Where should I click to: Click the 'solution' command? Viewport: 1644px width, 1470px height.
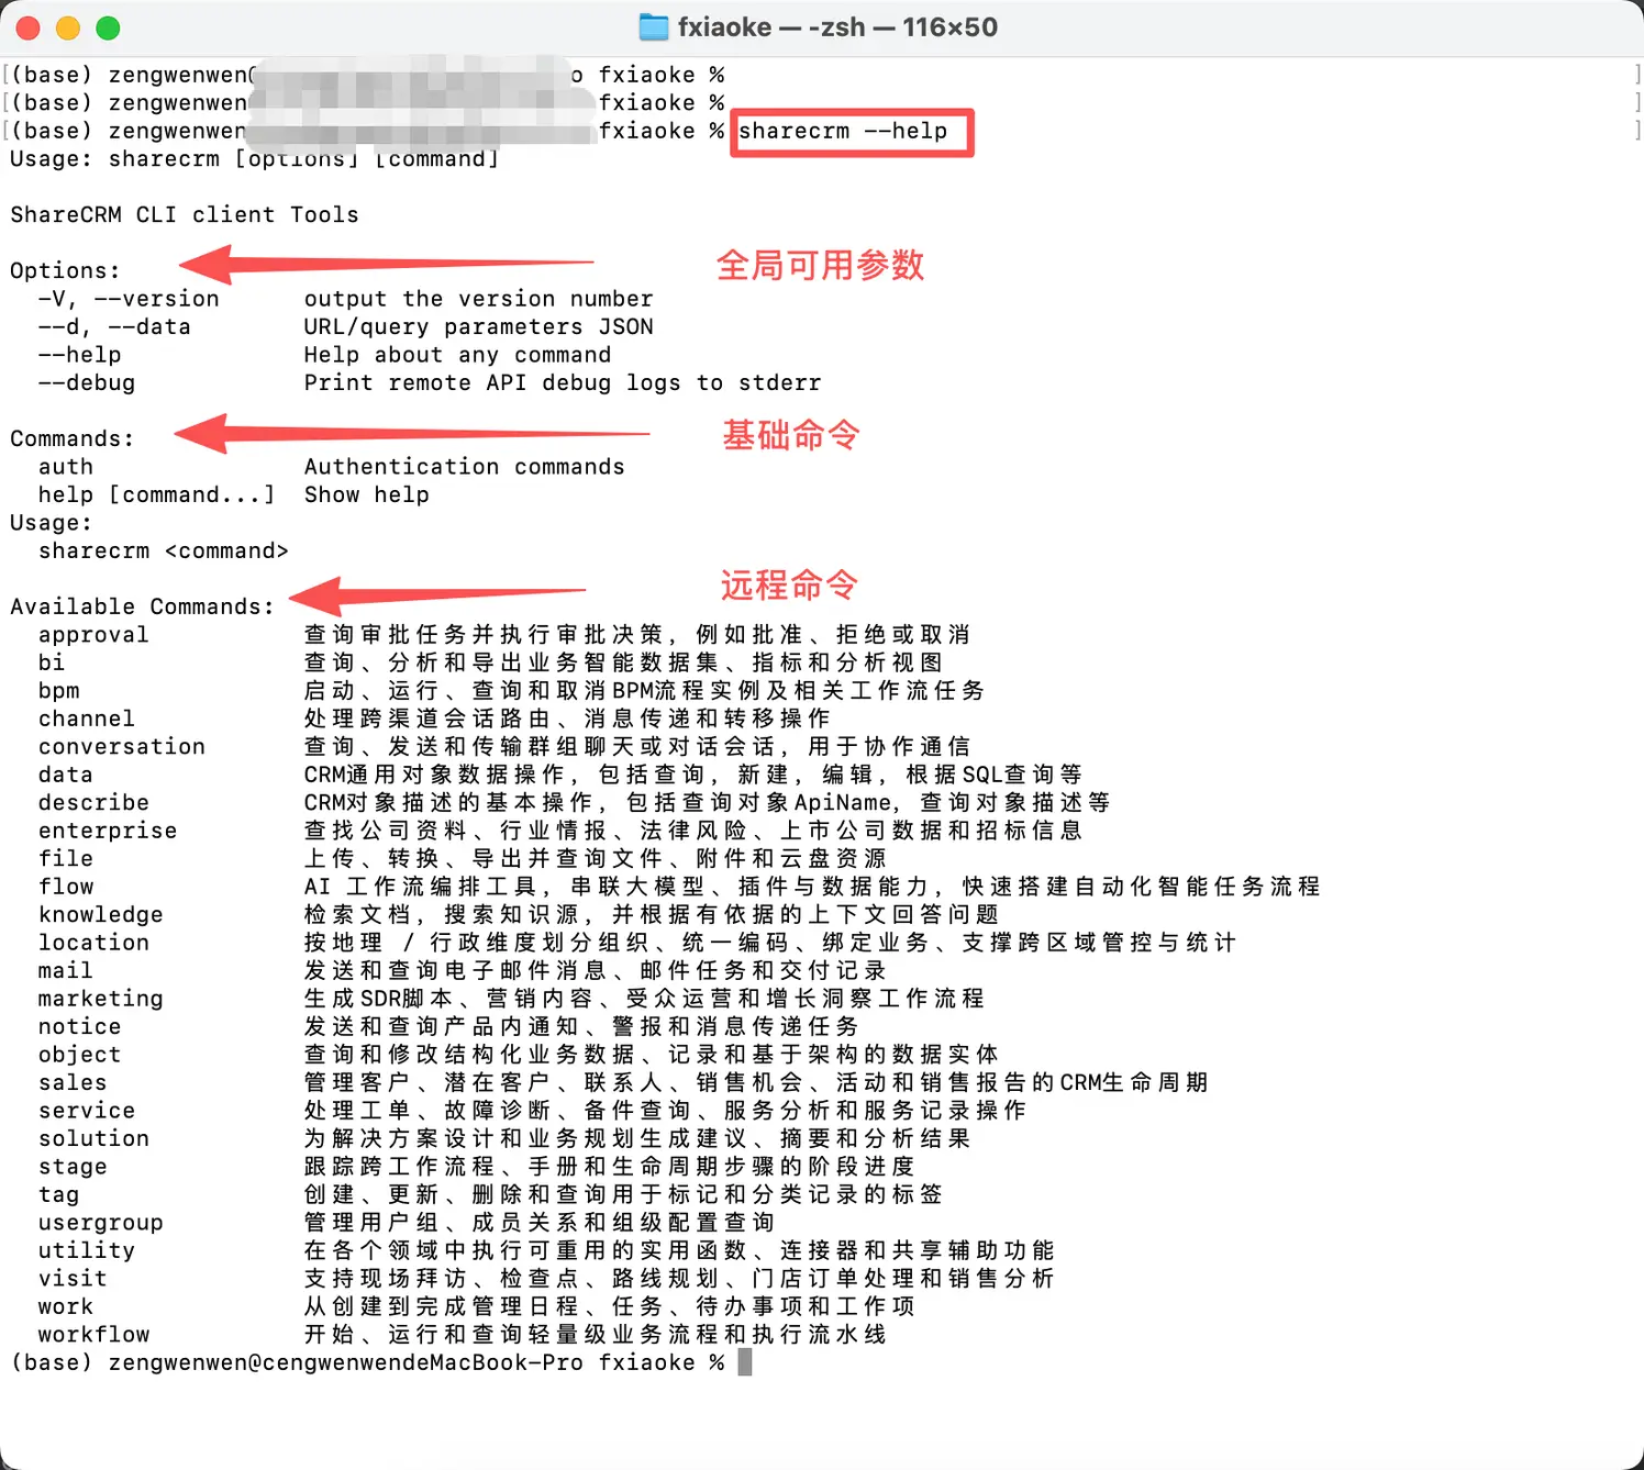pos(94,1139)
